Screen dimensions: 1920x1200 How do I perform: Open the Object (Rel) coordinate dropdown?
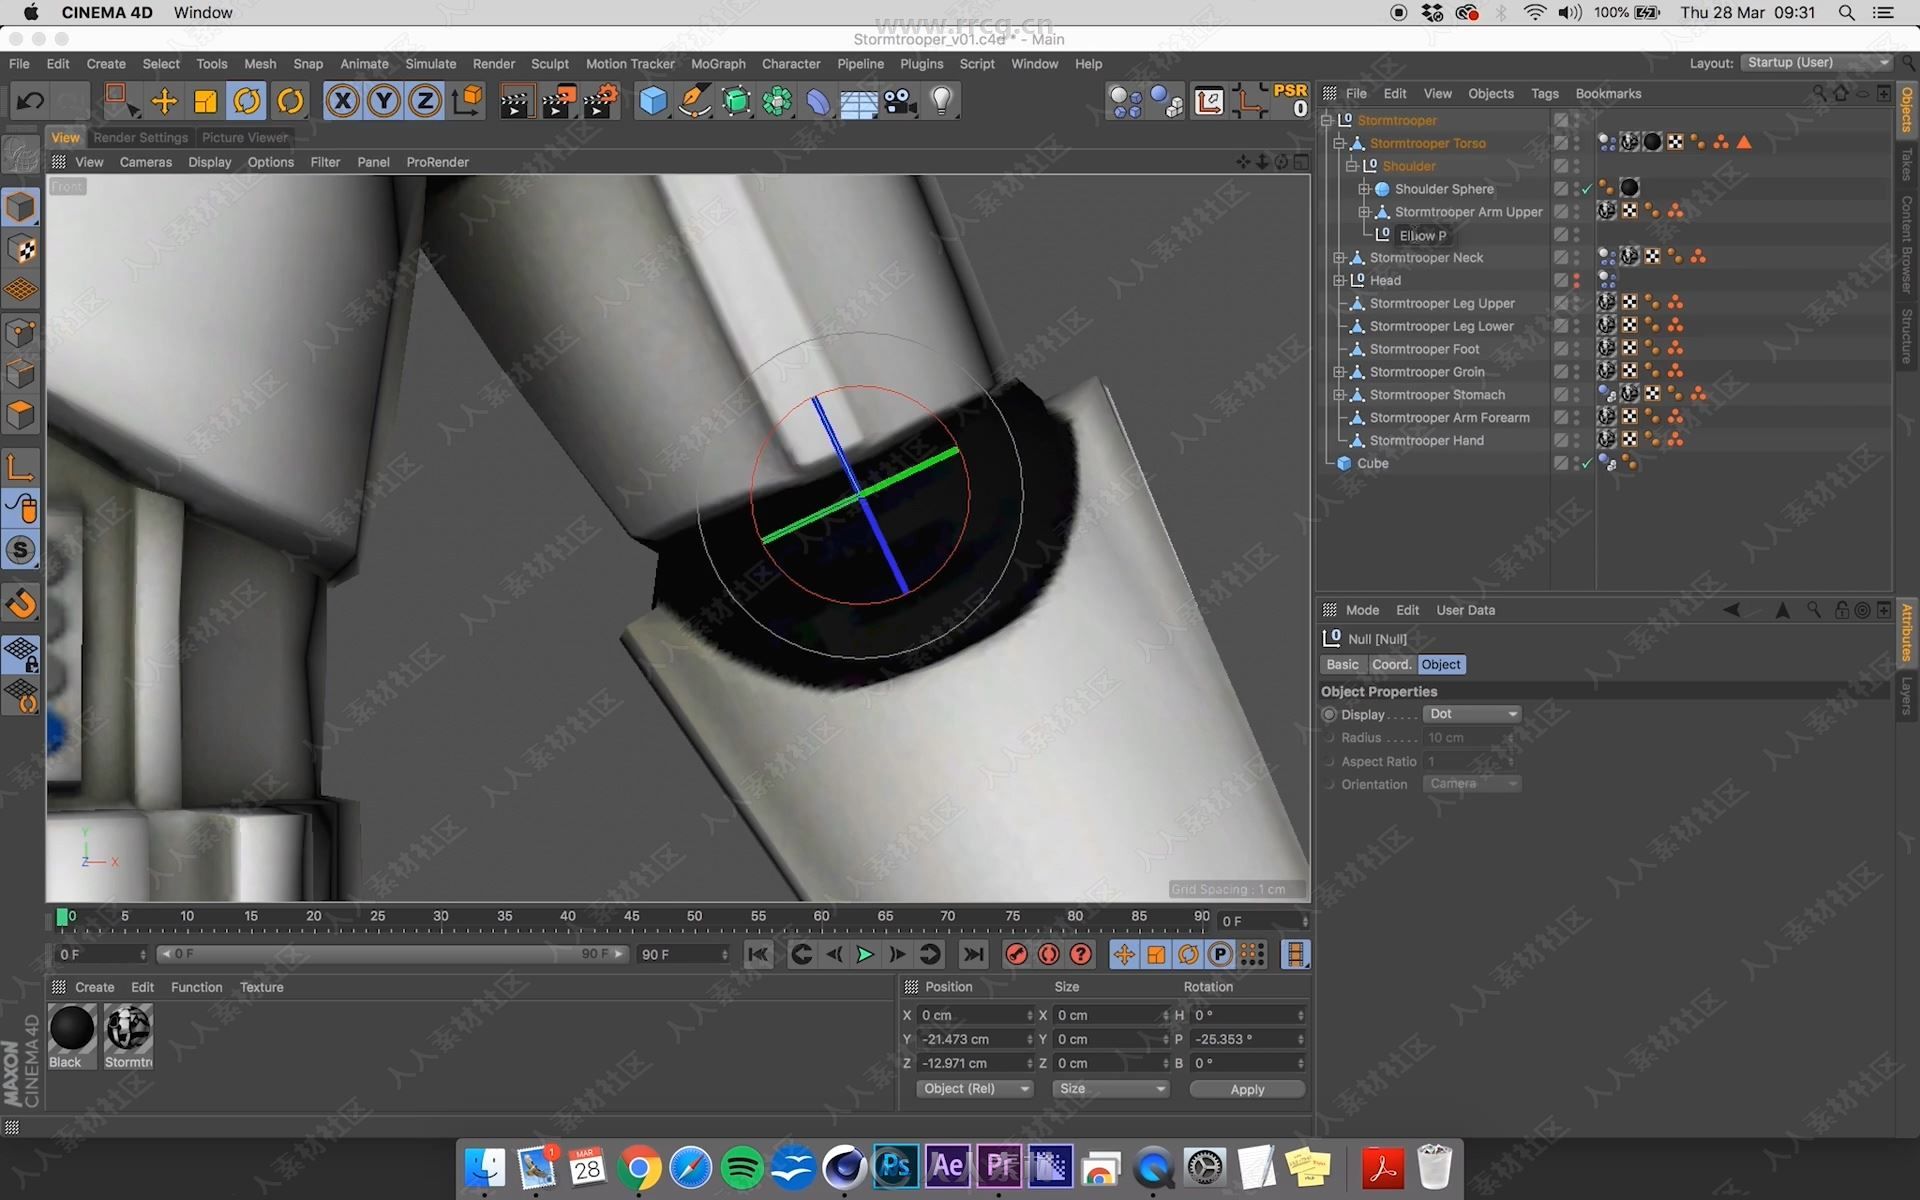pos(974,1089)
